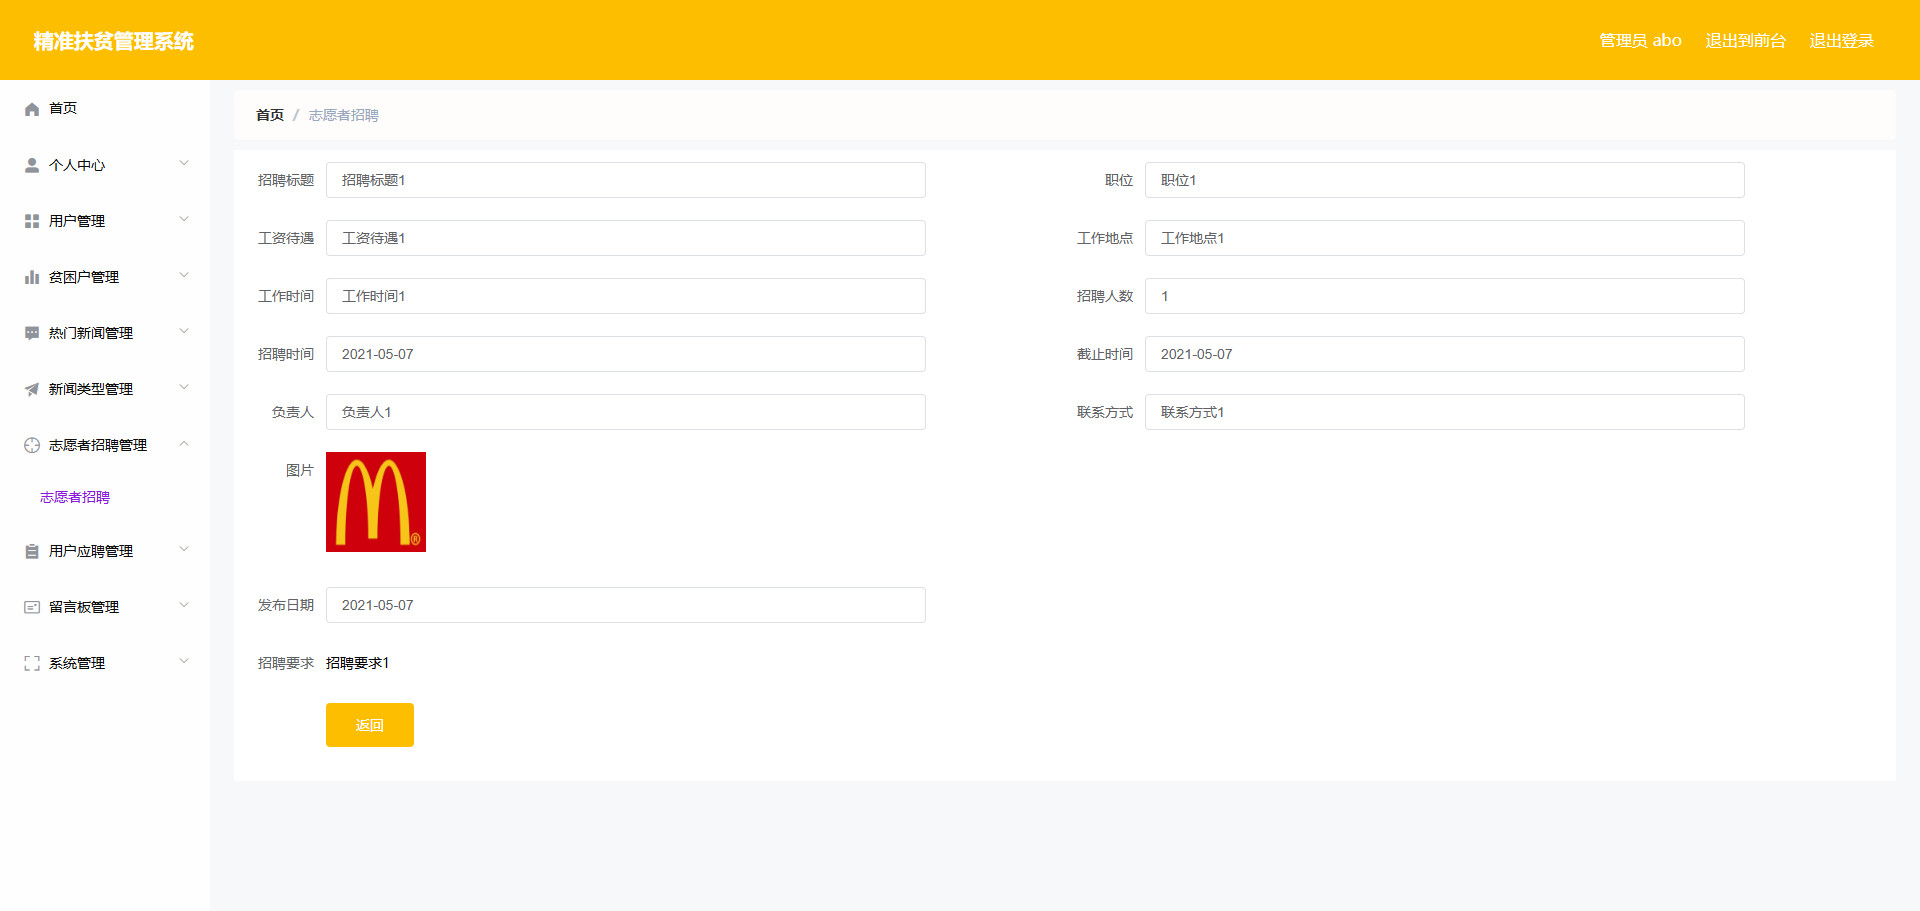Click the 招聘要求1 text
This screenshot has width=1920, height=911.
click(358, 663)
